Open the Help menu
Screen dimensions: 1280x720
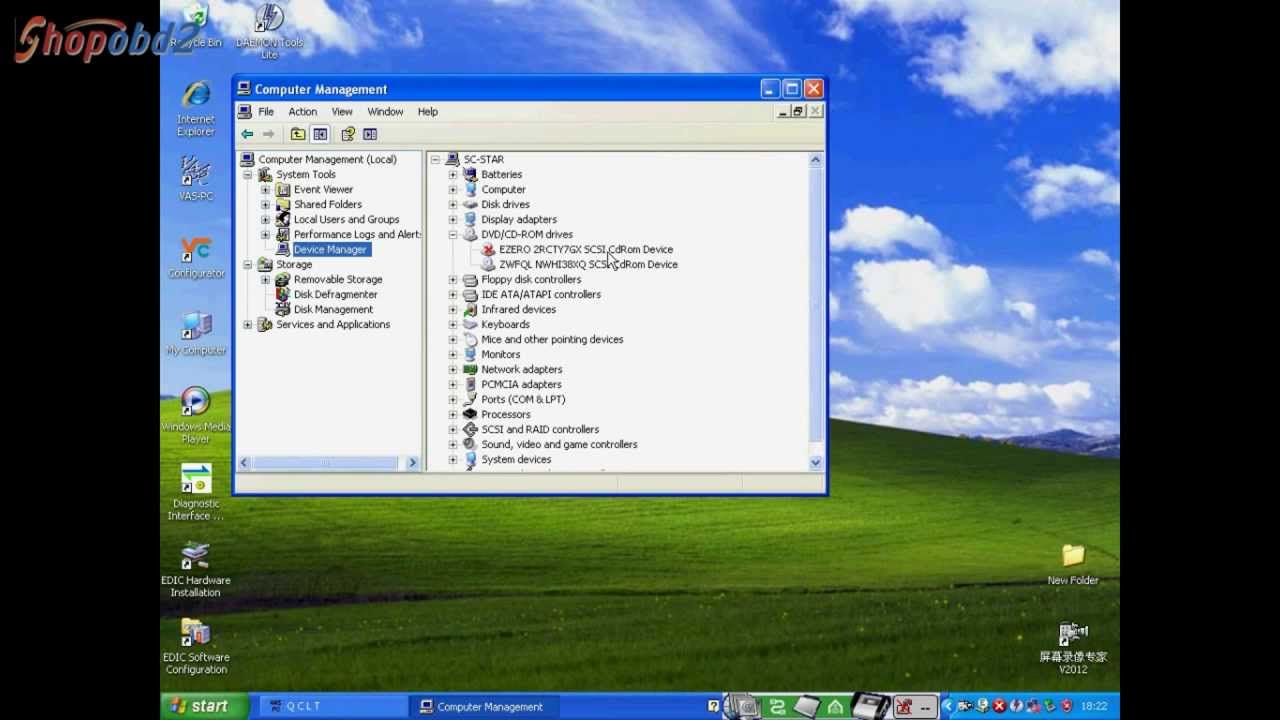(427, 112)
